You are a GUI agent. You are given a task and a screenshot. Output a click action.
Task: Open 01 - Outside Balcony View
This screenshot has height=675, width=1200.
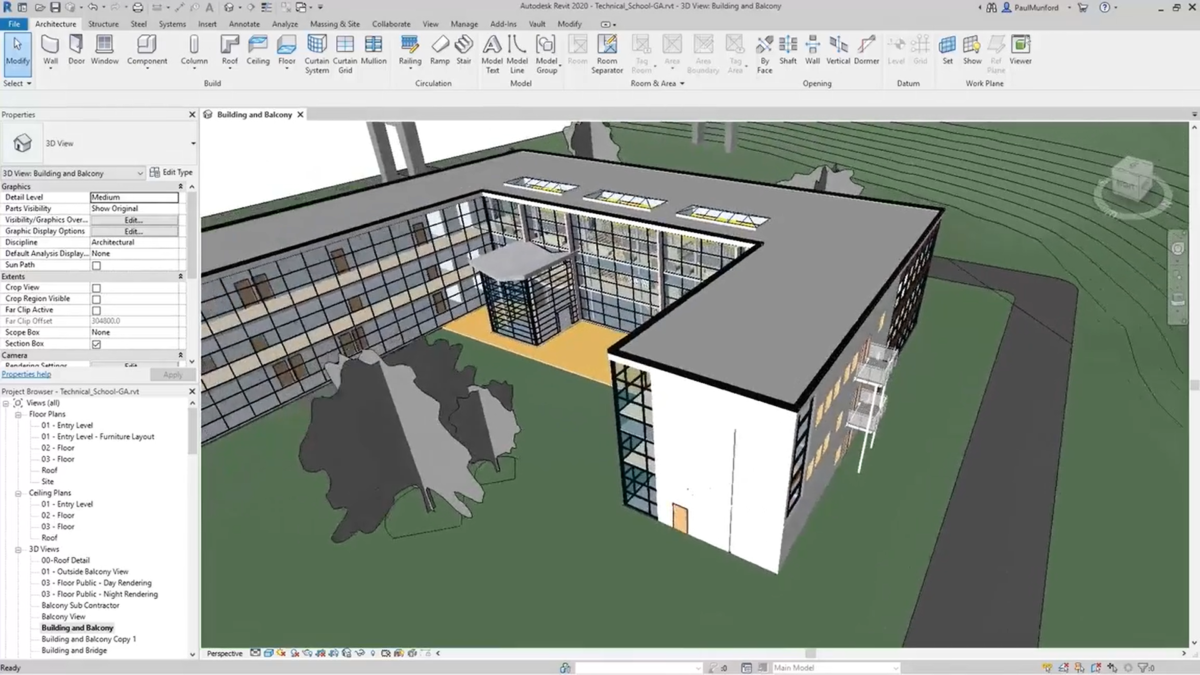(x=84, y=572)
